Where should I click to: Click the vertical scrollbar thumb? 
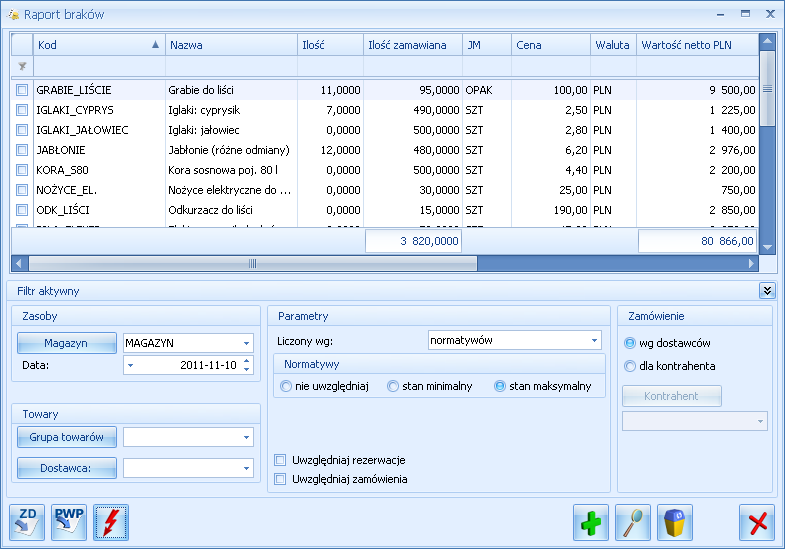767,89
